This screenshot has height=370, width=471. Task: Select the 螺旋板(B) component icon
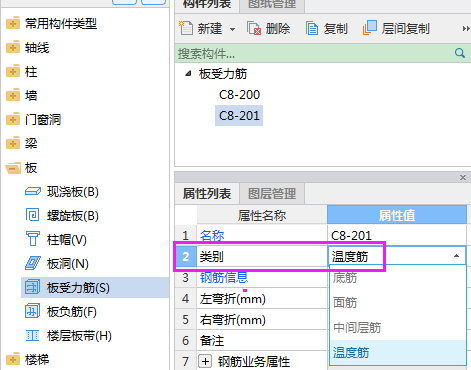pyautogui.click(x=33, y=215)
